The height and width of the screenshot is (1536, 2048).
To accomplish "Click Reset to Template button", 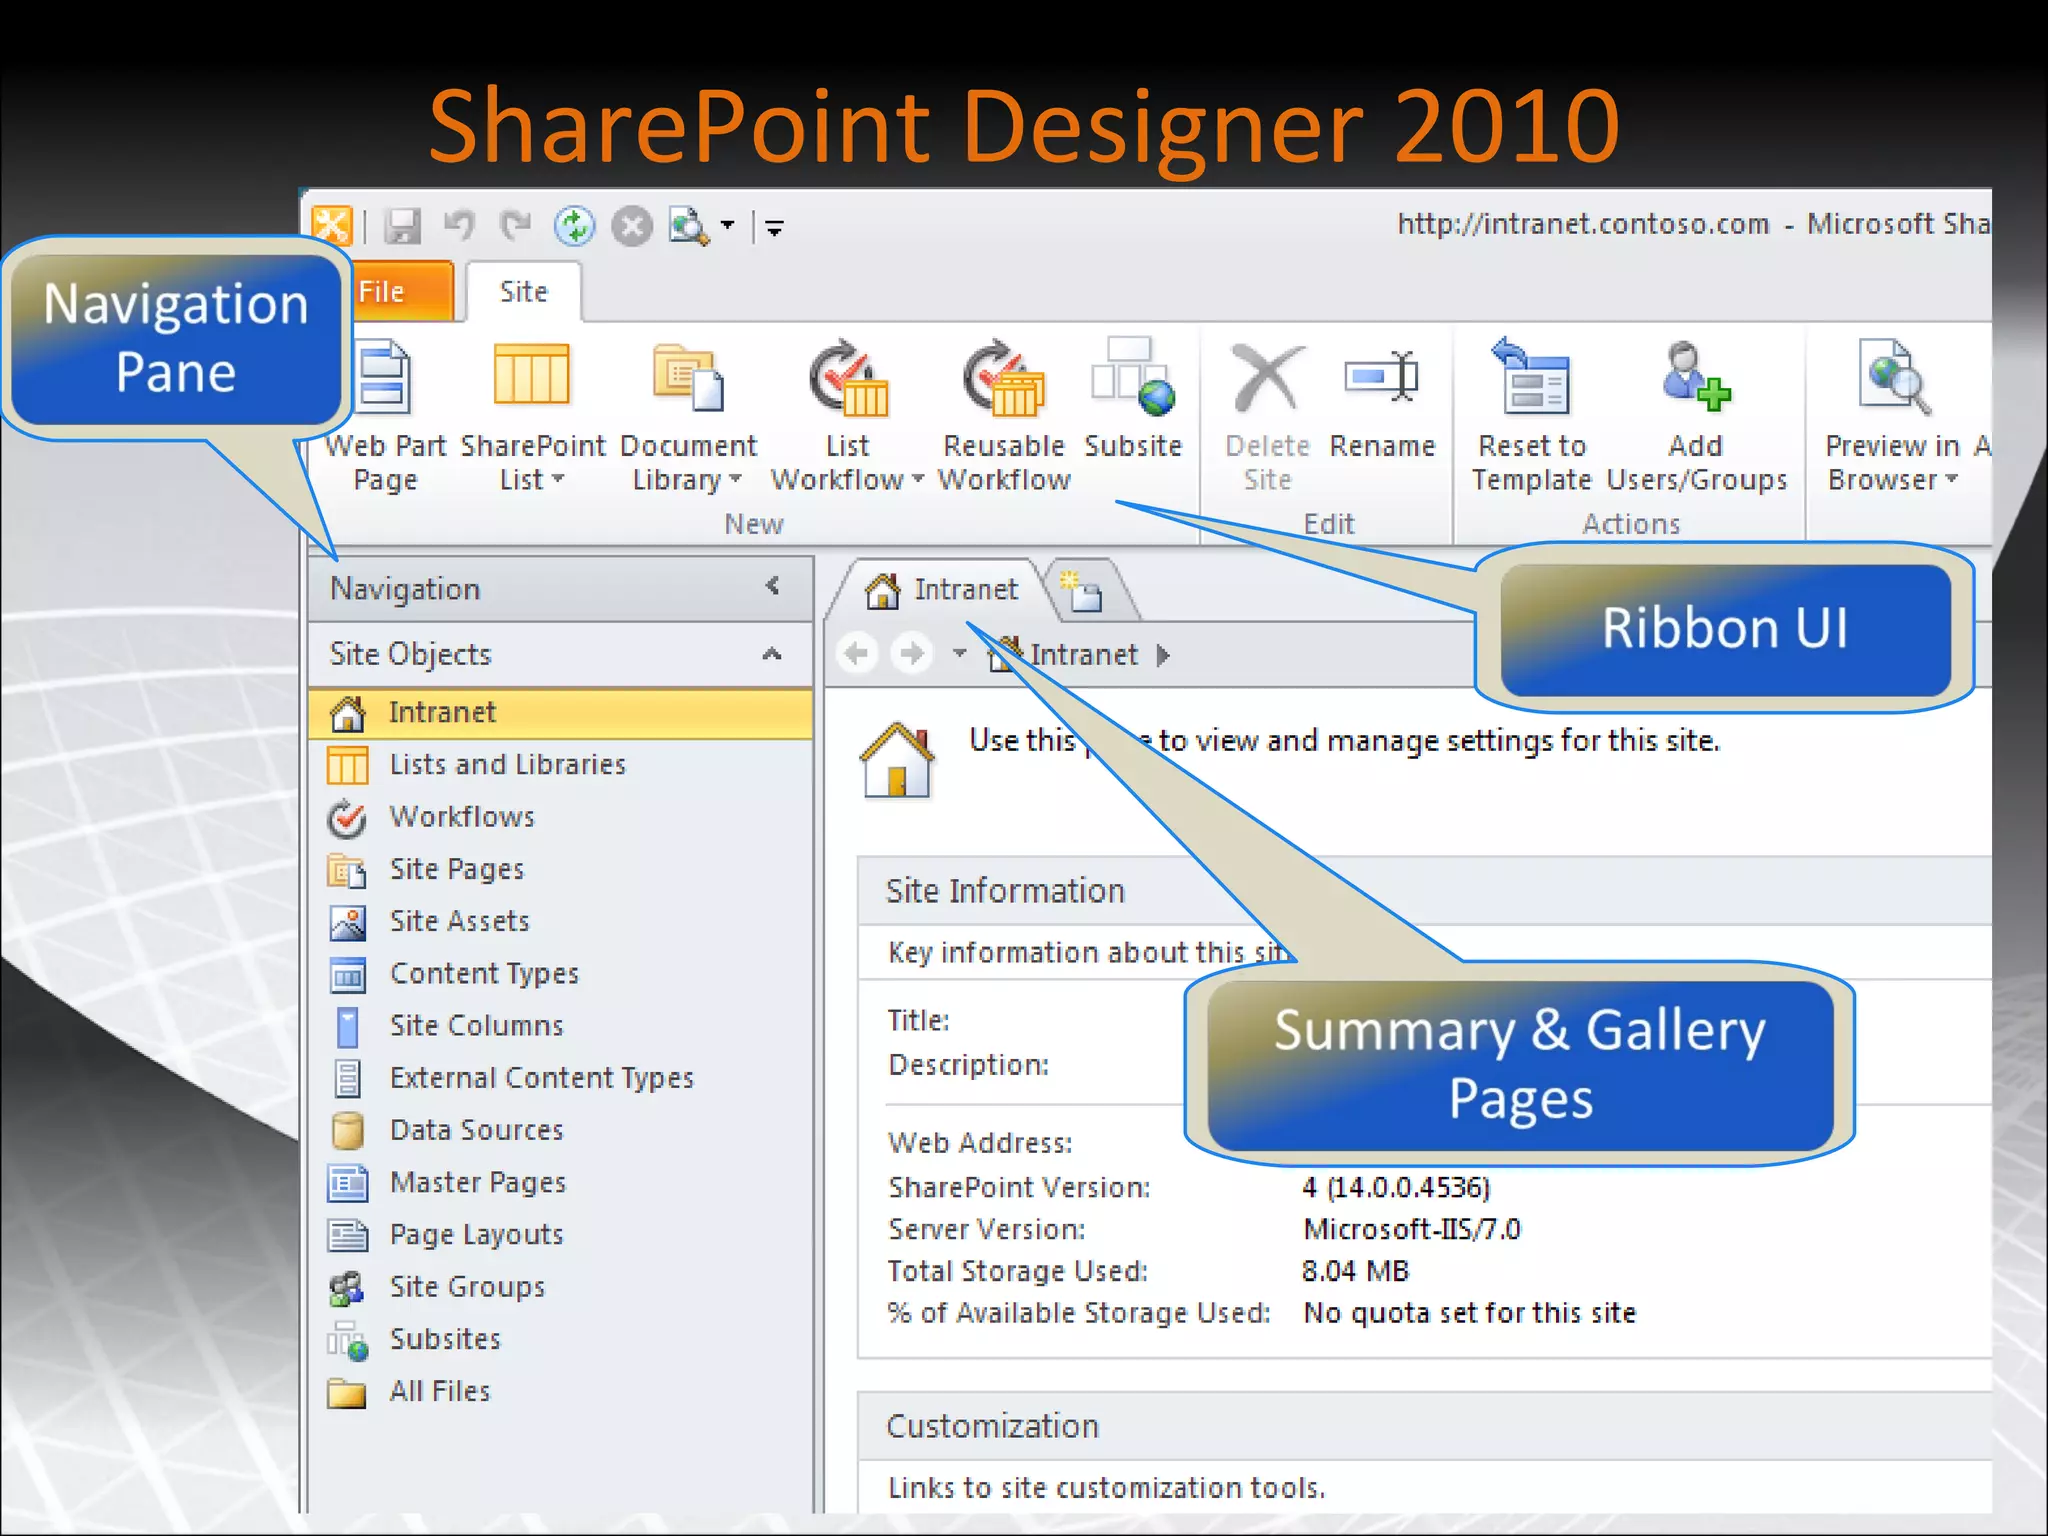I will [1531, 416].
